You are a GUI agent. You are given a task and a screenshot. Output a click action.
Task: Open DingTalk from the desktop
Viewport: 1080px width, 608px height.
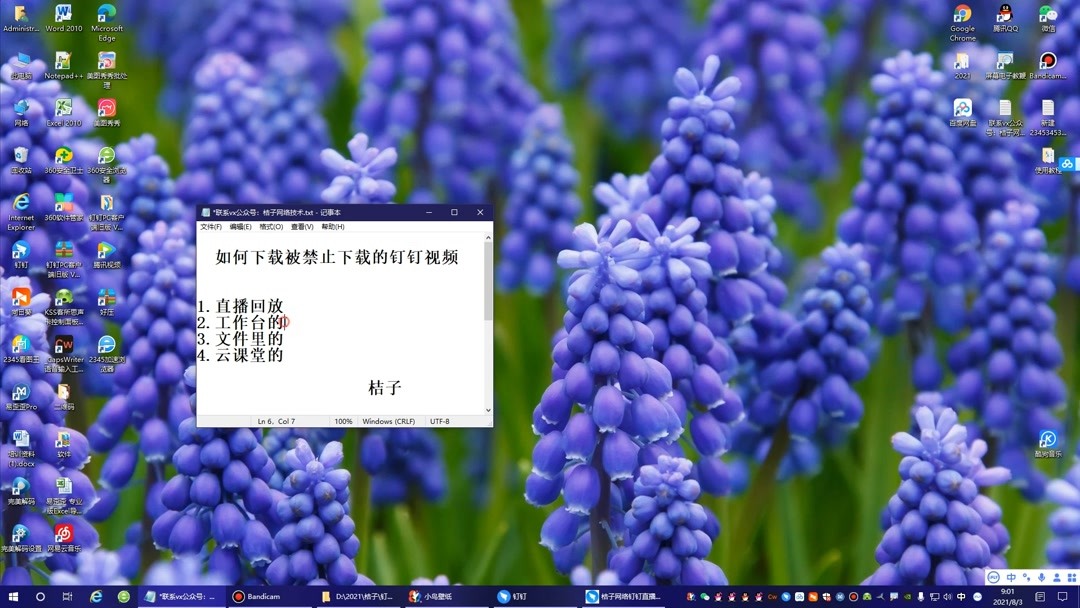tap(22, 252)
